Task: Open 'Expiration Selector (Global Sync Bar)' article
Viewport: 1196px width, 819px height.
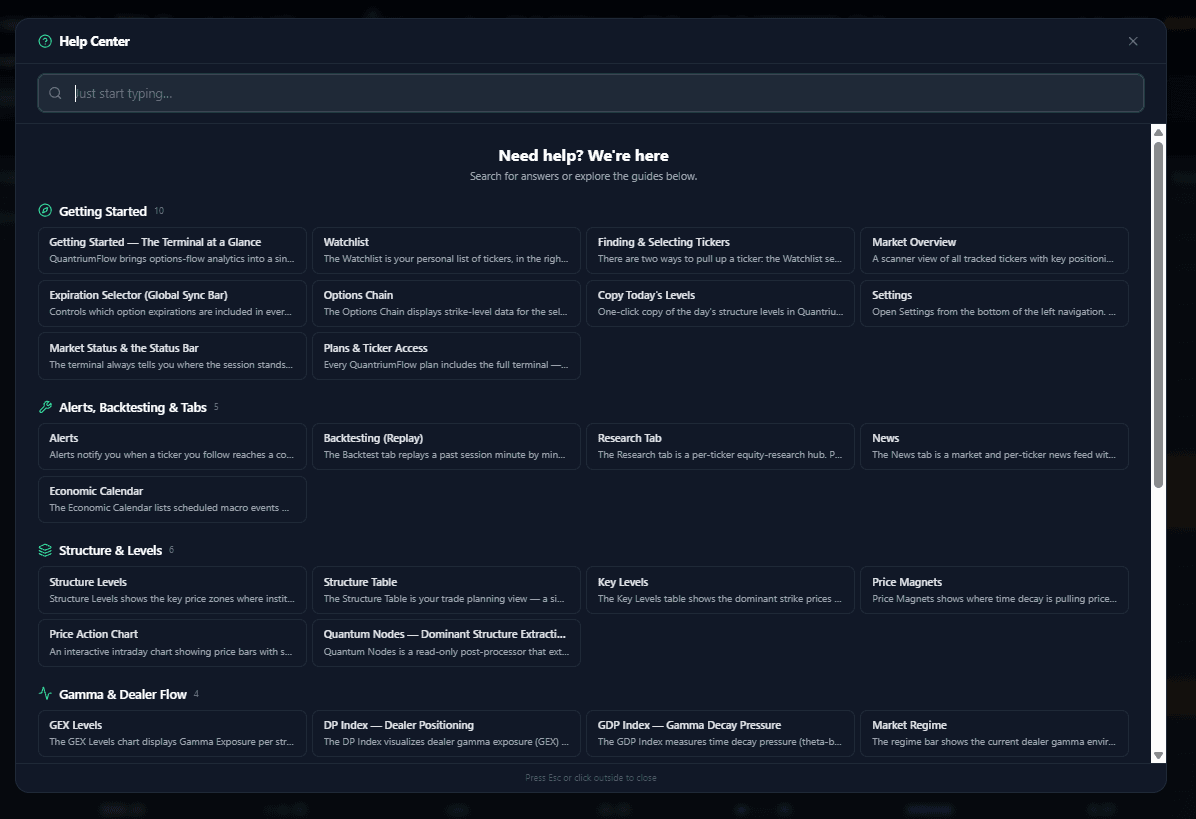Action: [x=172, y=304]
